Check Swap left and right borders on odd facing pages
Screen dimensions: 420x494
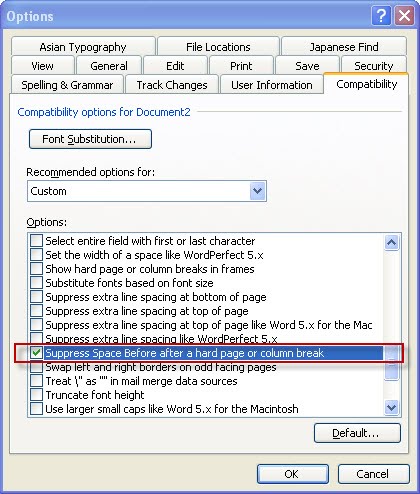[36, 367]
